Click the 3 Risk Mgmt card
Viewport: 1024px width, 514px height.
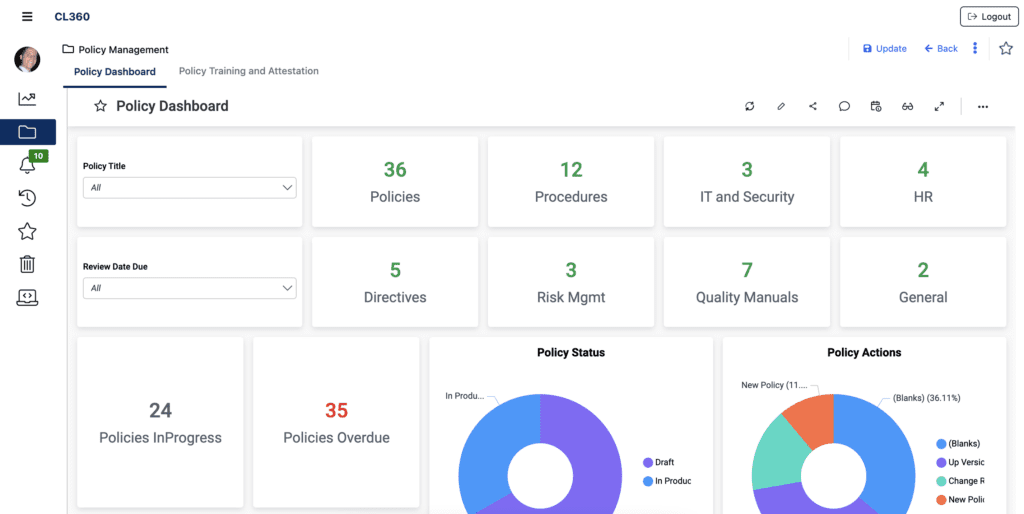click(x=571, y=282)
